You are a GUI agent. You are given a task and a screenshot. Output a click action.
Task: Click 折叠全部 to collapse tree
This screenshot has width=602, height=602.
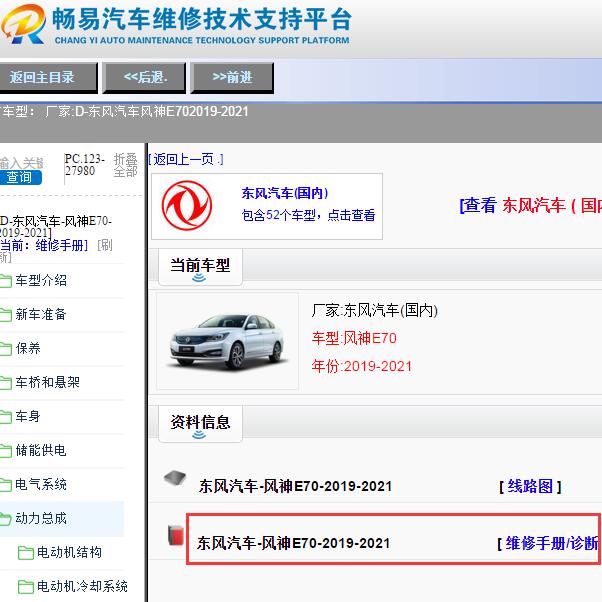click(x=125, y=165)
